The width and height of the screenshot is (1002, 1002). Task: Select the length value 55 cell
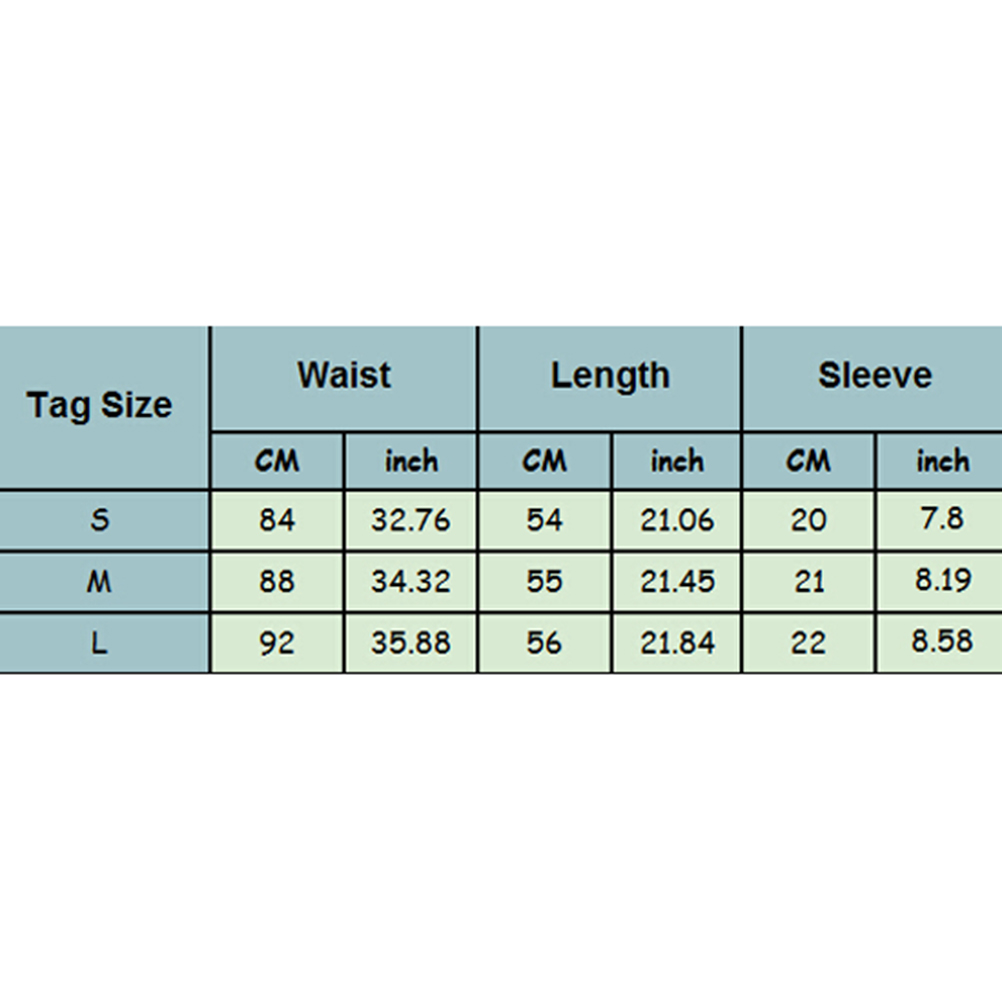pyautogui.click(x=544, y=581)
